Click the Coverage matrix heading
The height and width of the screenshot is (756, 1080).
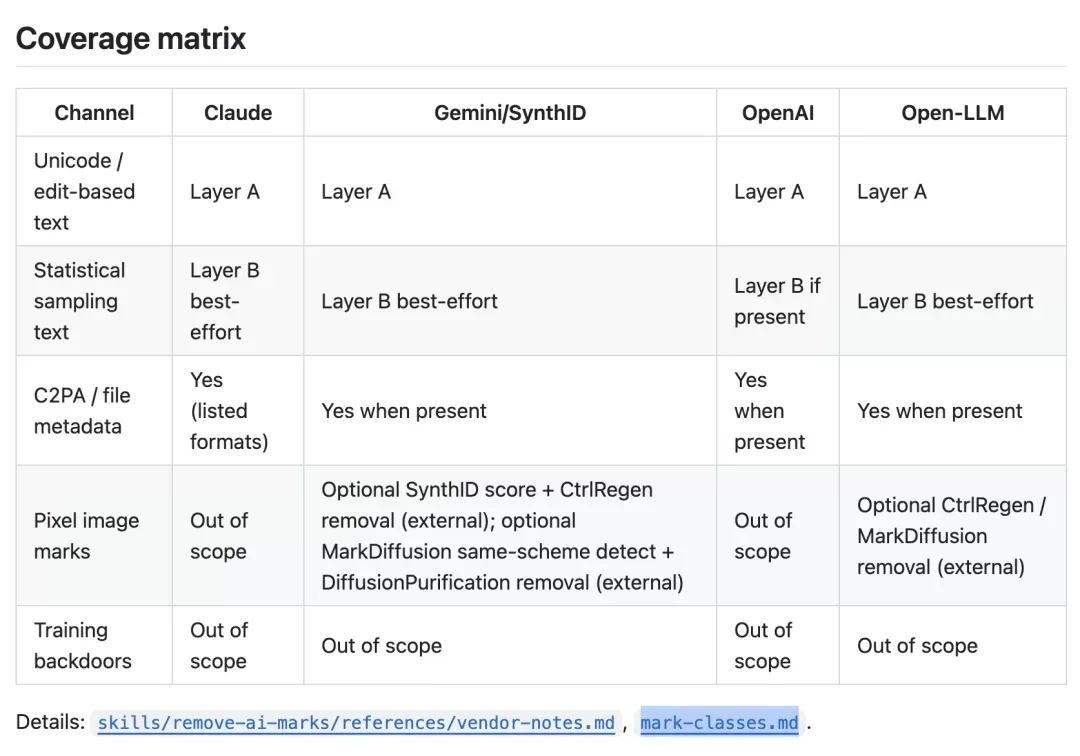point(131,39)
